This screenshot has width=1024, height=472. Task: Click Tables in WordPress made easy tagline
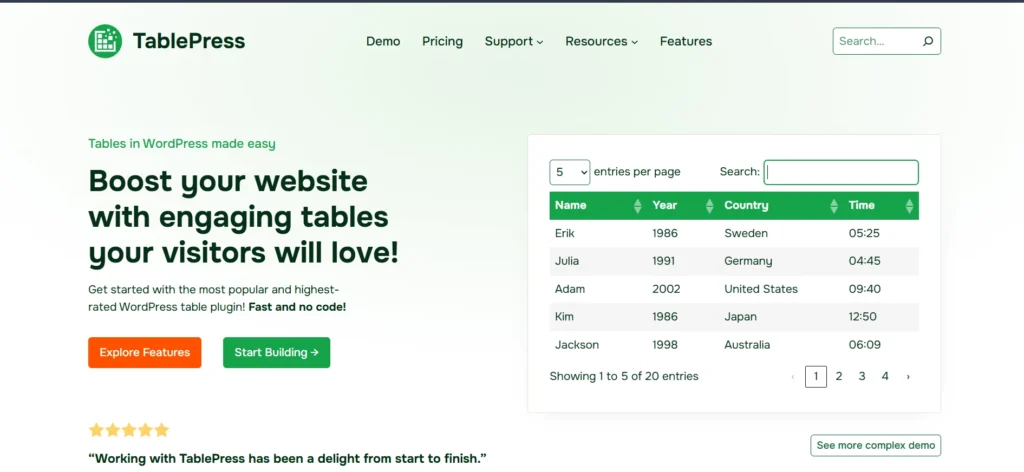tap(182, 144)
